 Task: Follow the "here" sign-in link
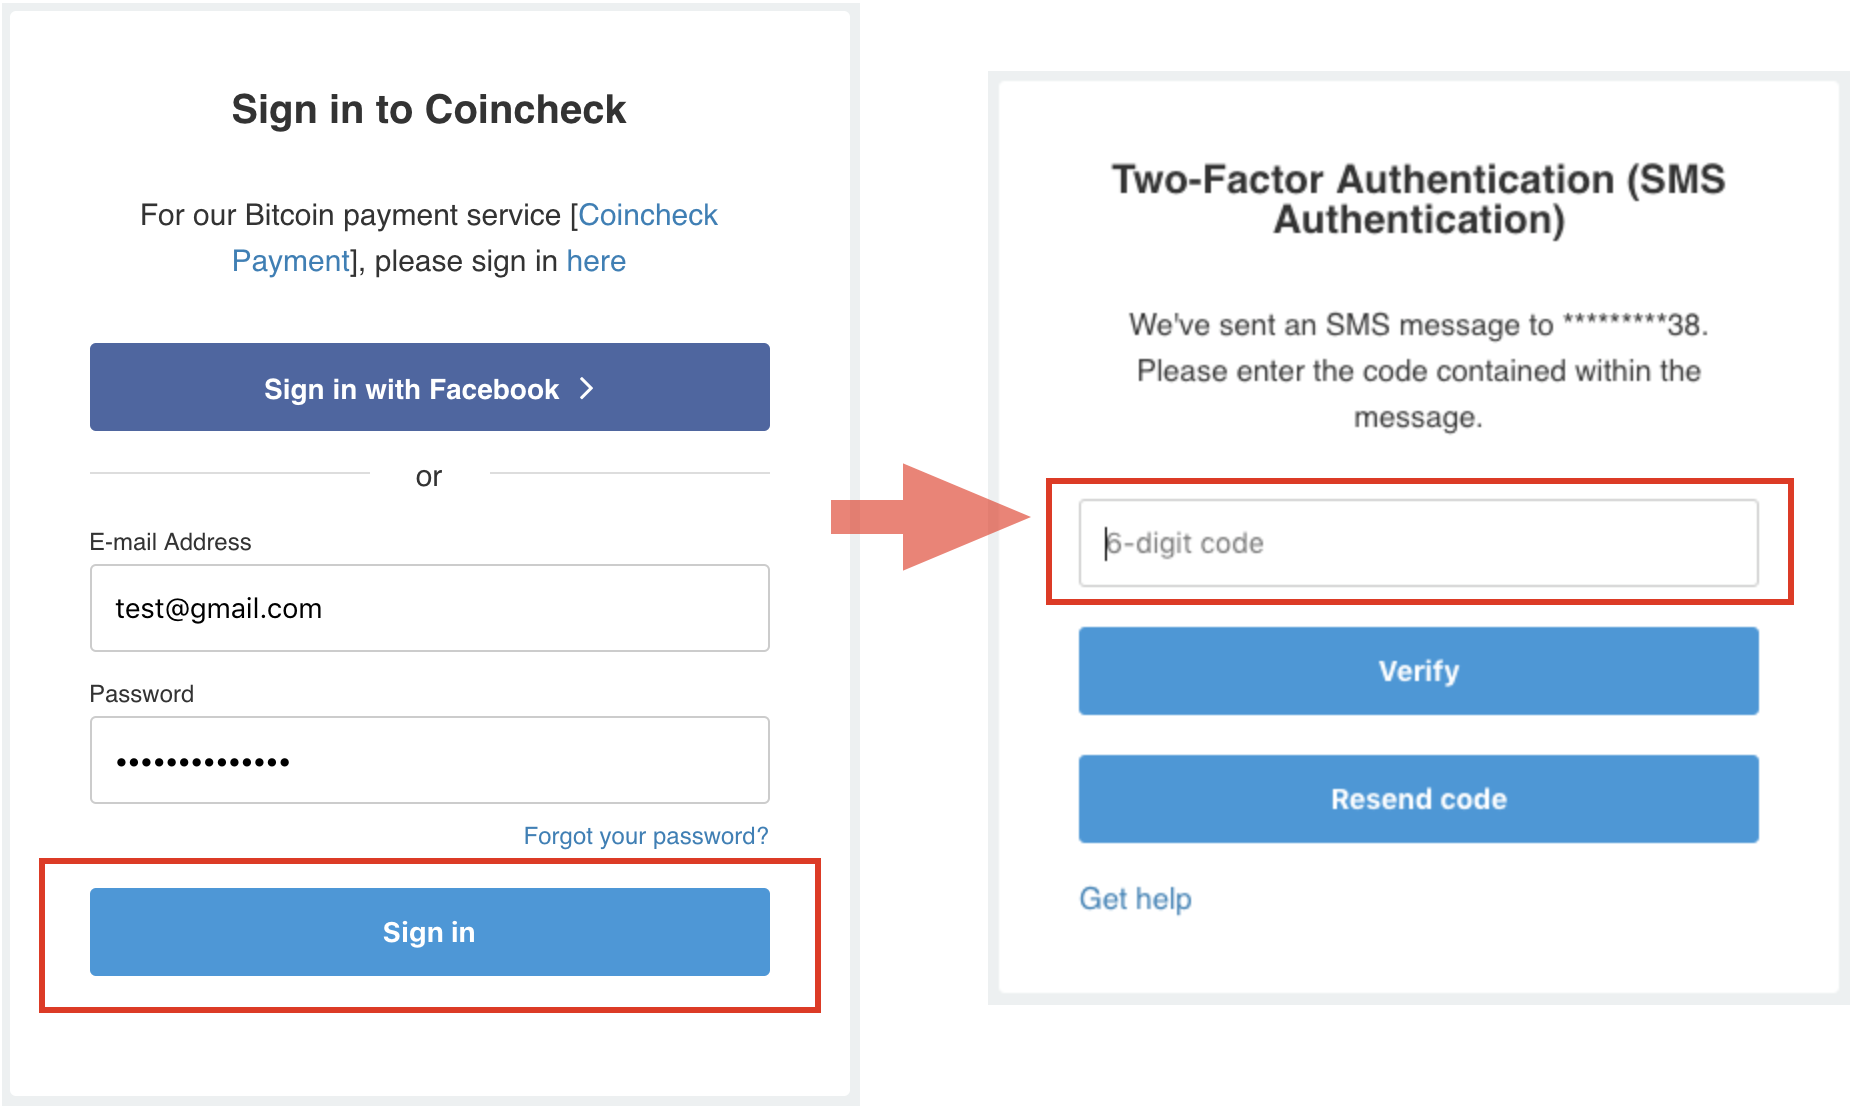click(596, 261)
